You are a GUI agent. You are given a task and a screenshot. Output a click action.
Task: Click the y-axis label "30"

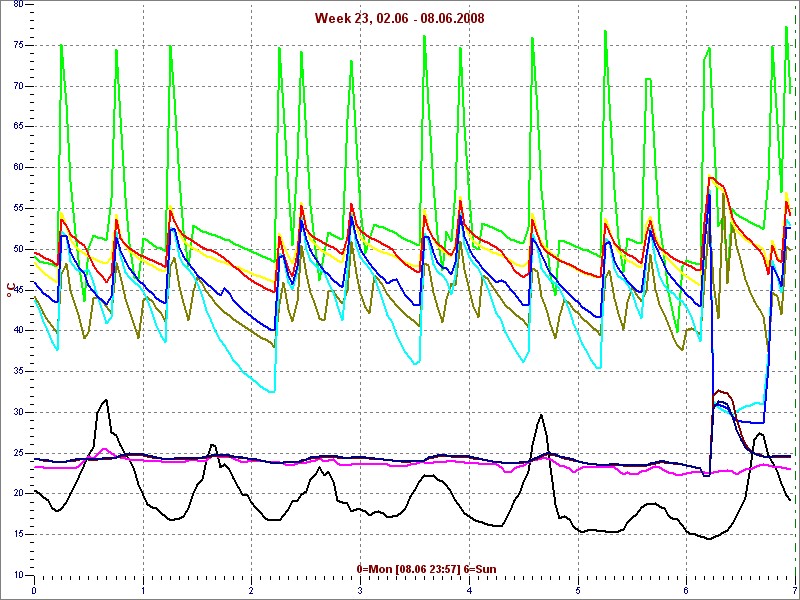[17, 412]
